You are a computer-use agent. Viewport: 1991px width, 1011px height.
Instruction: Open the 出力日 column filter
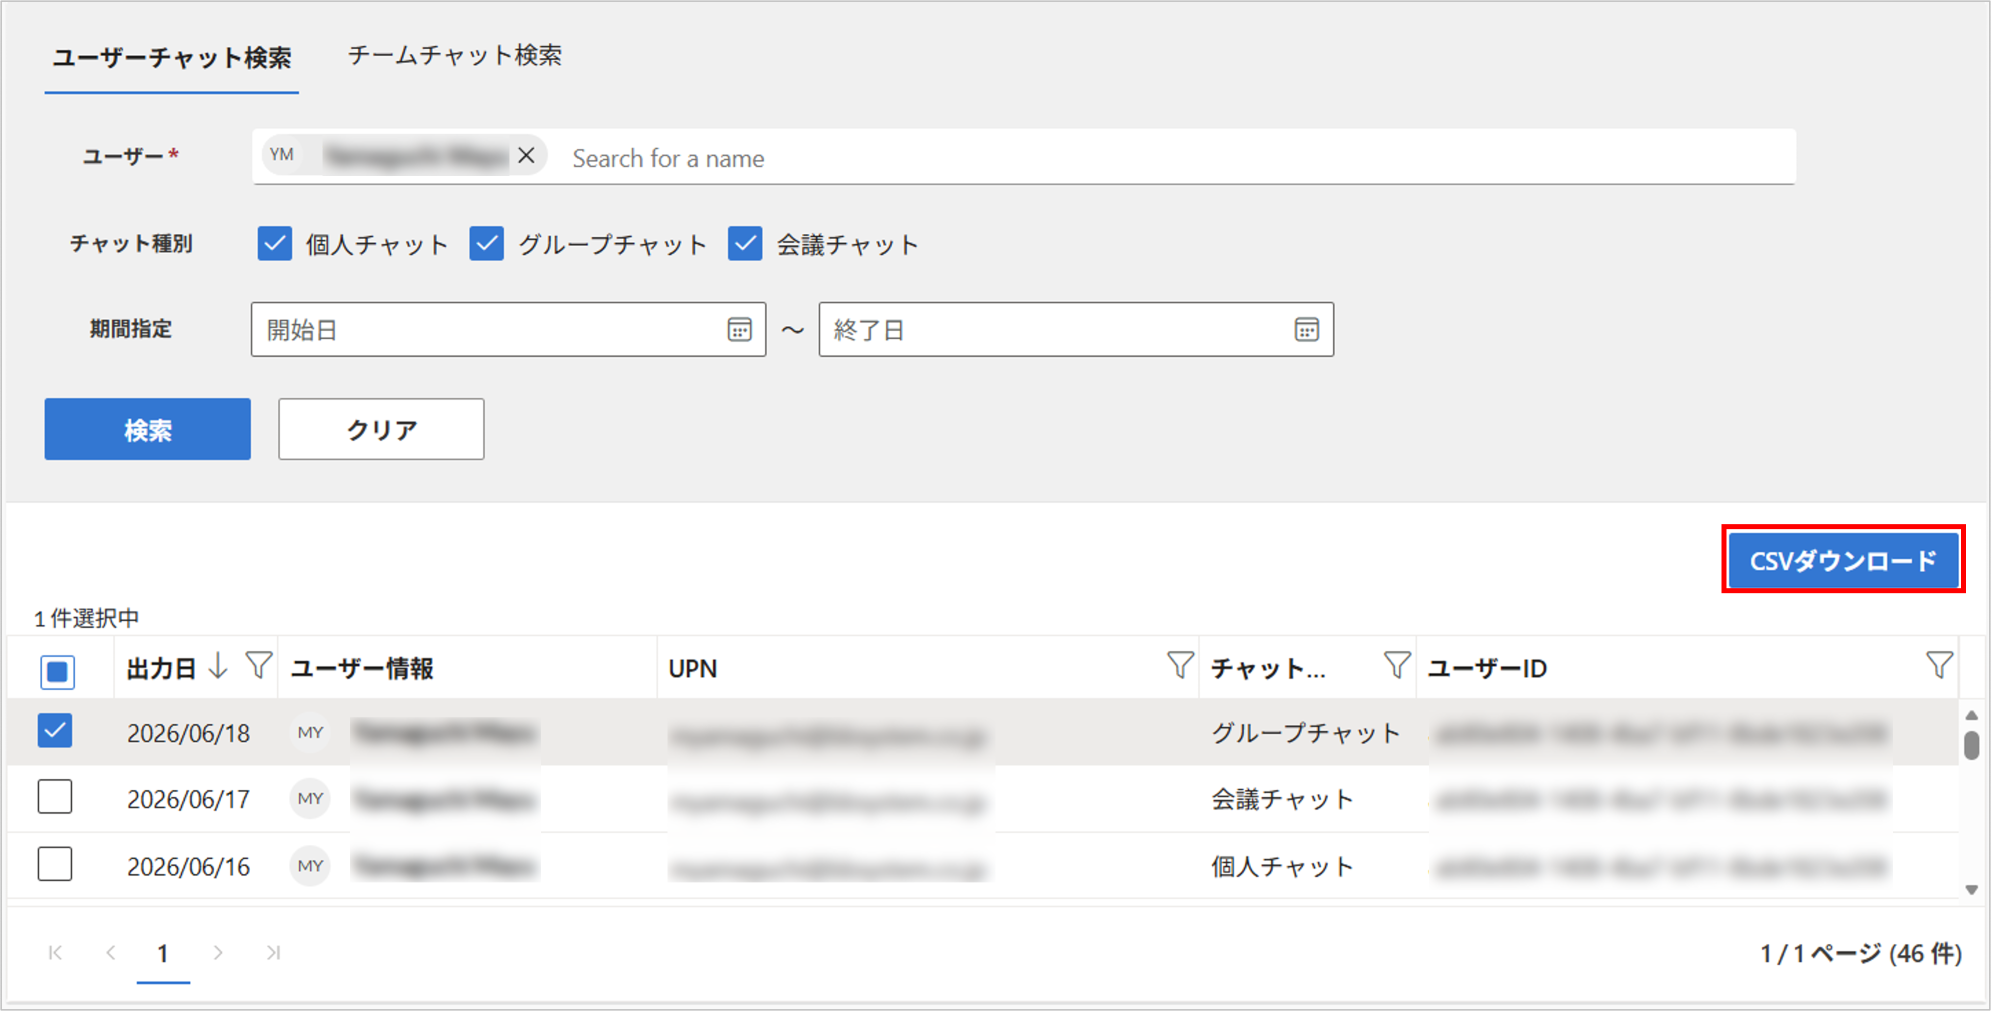259,665
